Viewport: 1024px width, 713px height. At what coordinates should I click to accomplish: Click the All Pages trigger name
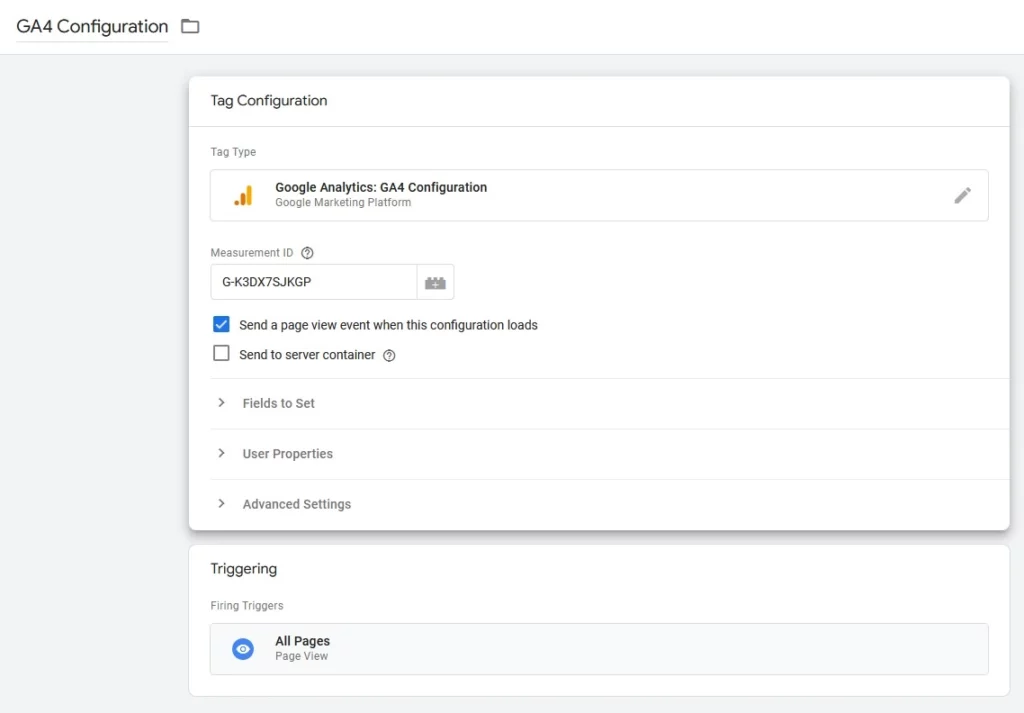coord(302,640)
